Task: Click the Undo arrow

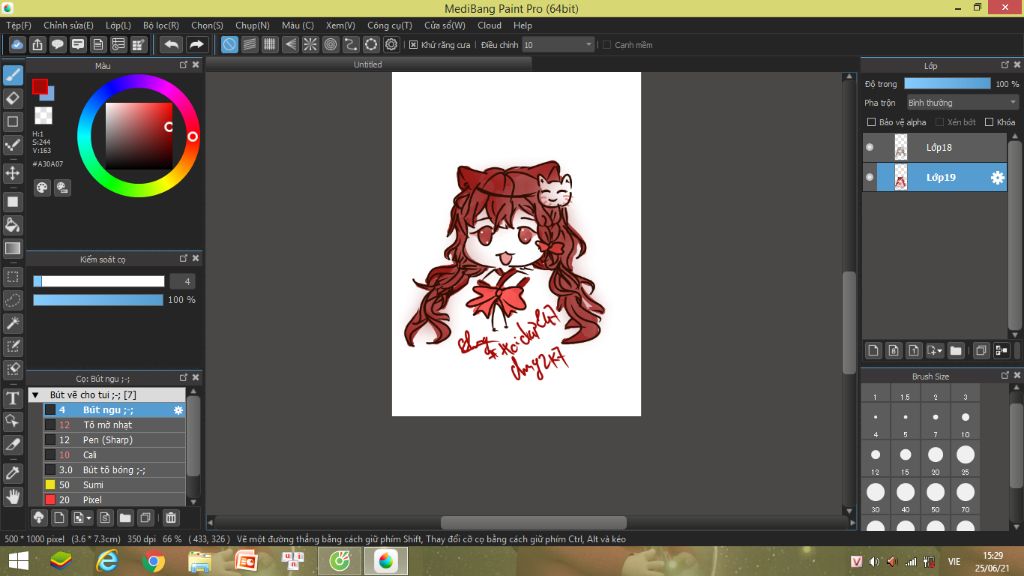Action: click(x=171, y=44)
